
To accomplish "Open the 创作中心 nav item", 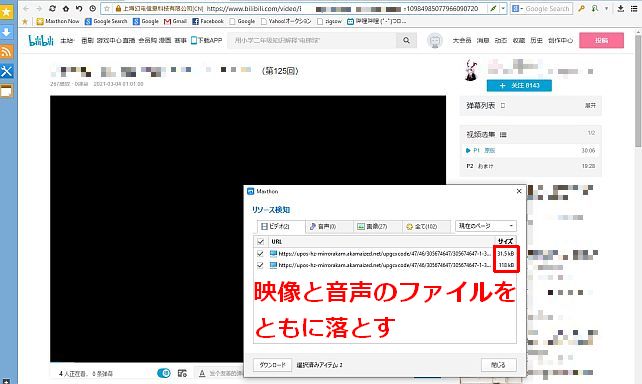I will tap(561, 41).
